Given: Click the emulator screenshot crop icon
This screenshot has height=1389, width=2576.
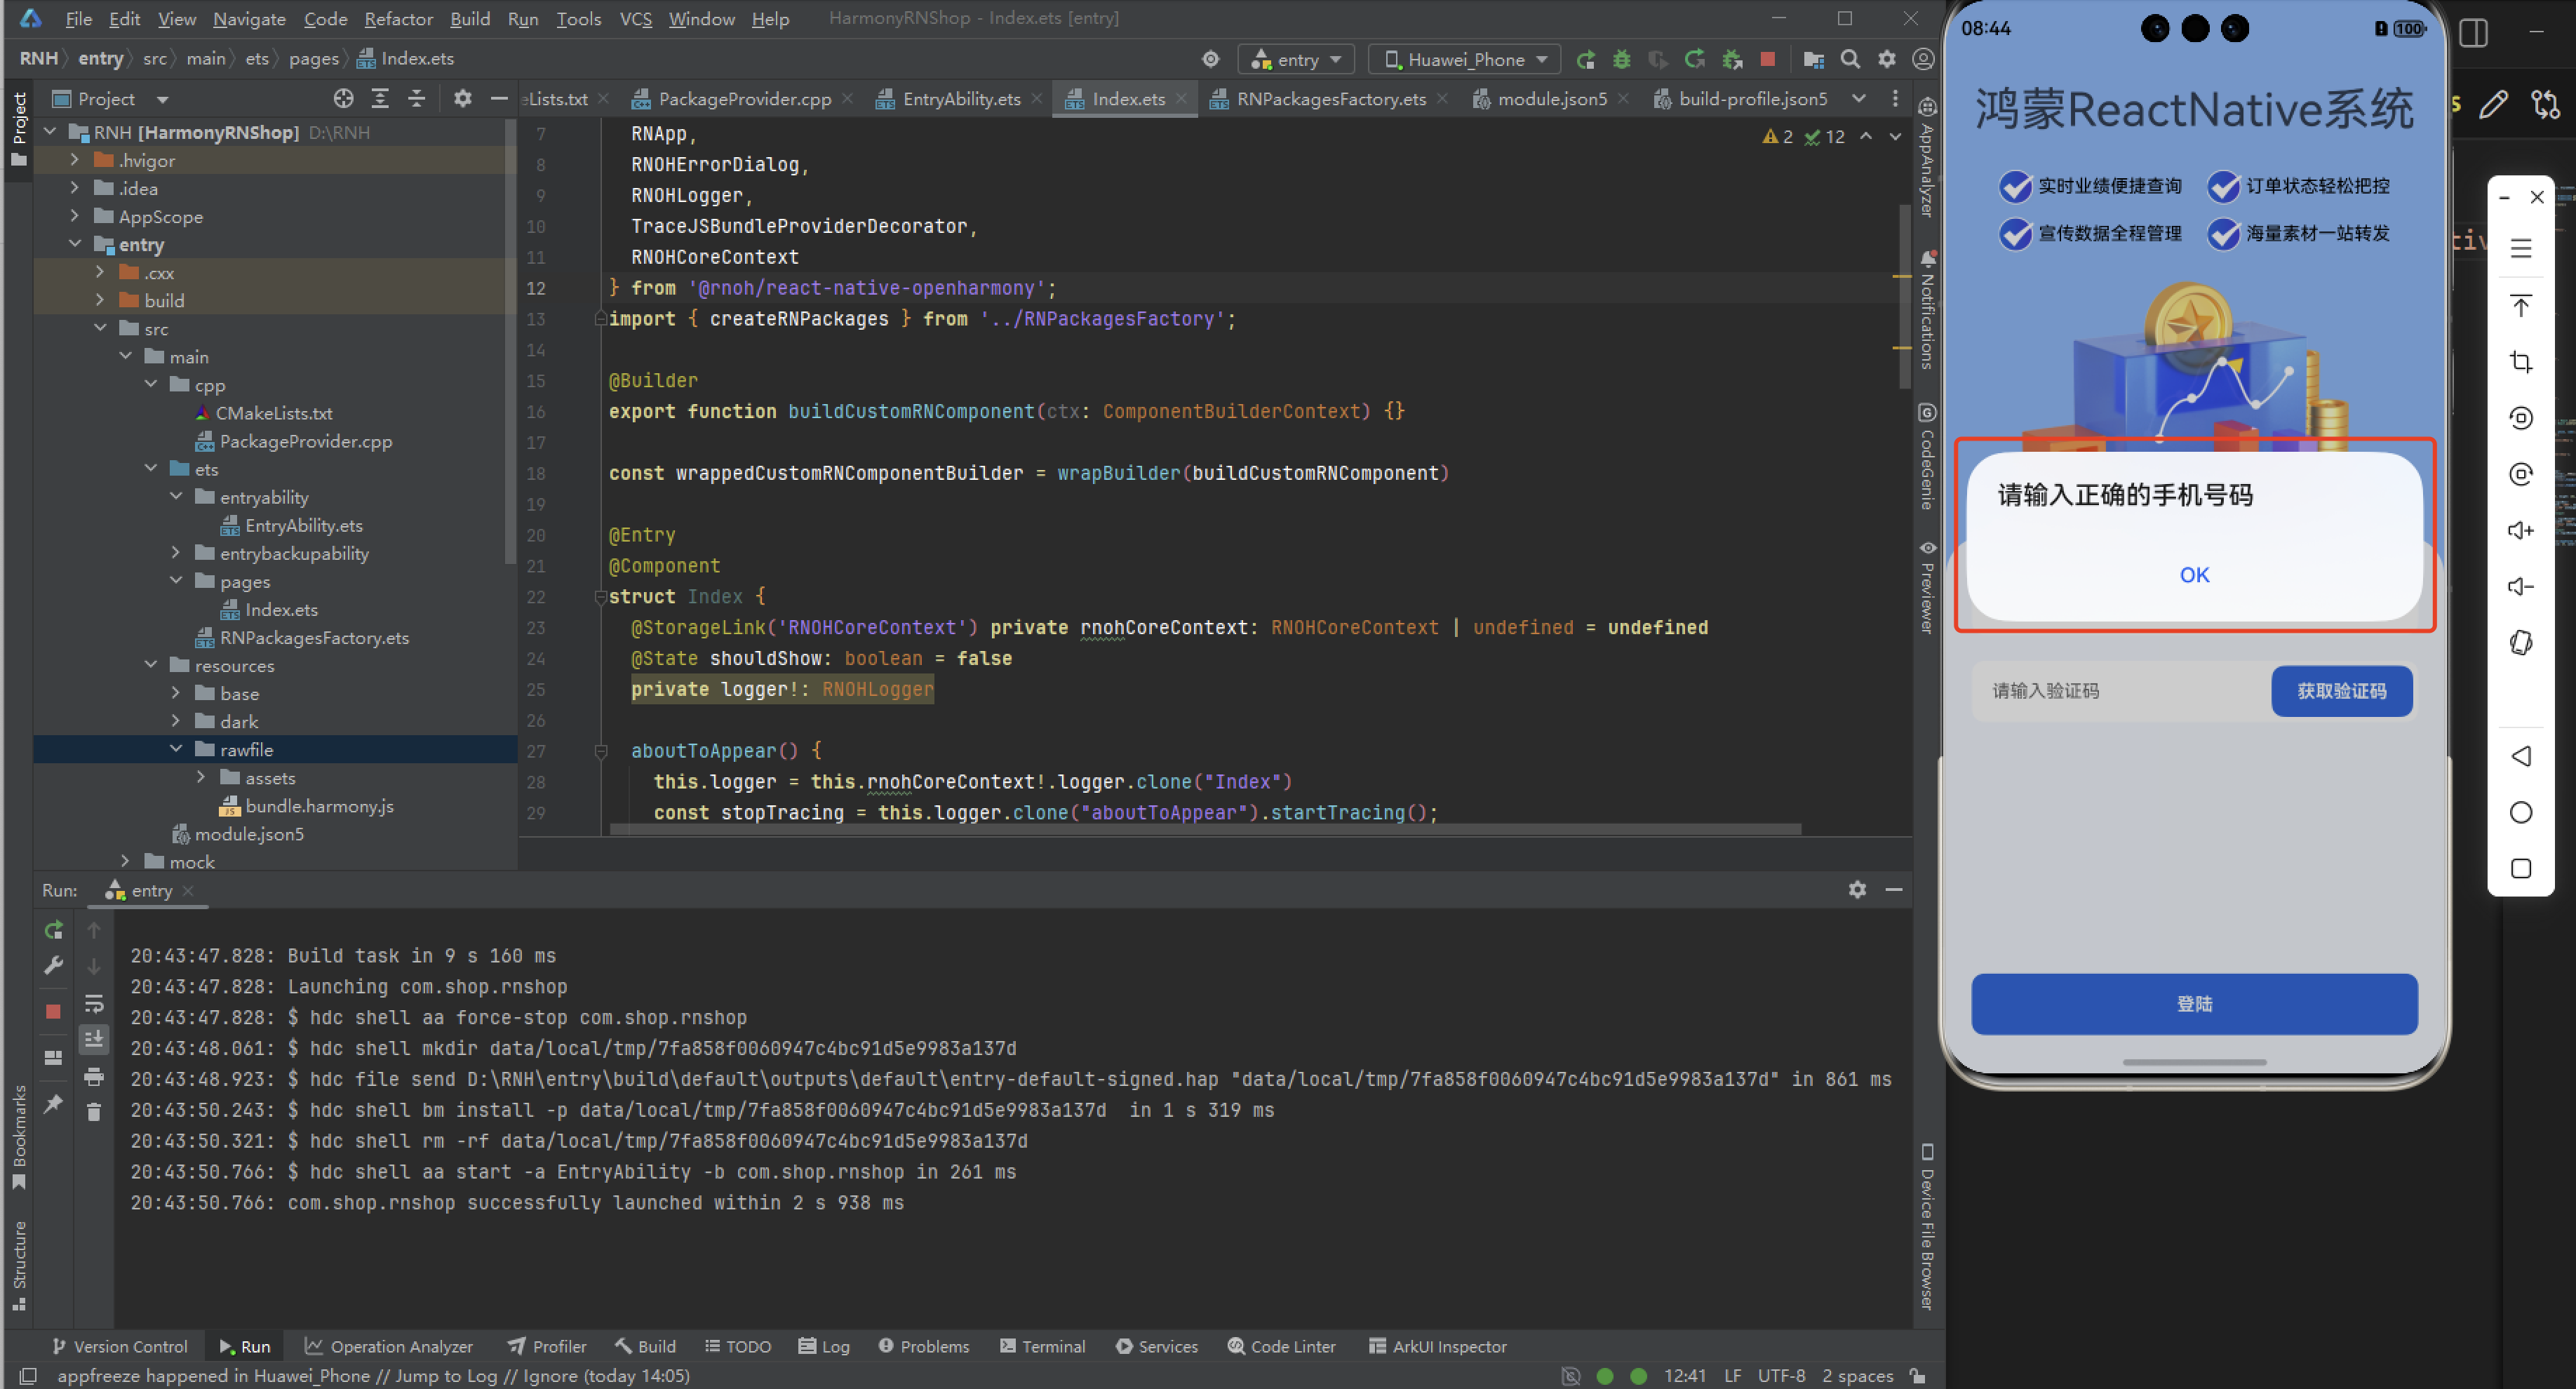Looking at the screenshot, I should pos(2520,362).
